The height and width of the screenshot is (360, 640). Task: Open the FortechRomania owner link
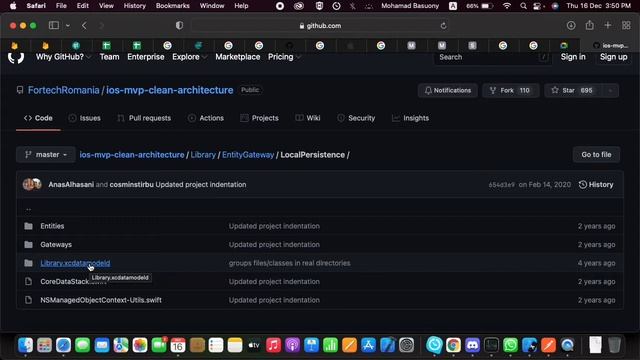coord(64,90)
